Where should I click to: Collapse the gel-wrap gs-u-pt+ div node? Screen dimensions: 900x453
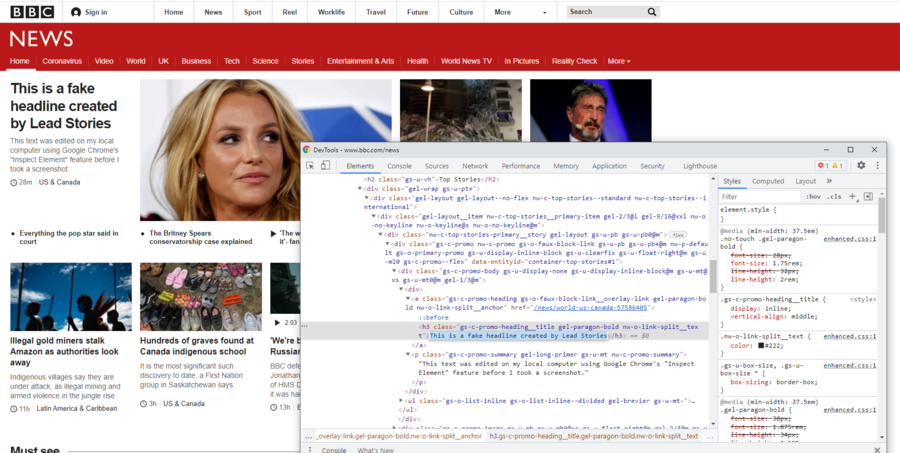coord(360,189)
